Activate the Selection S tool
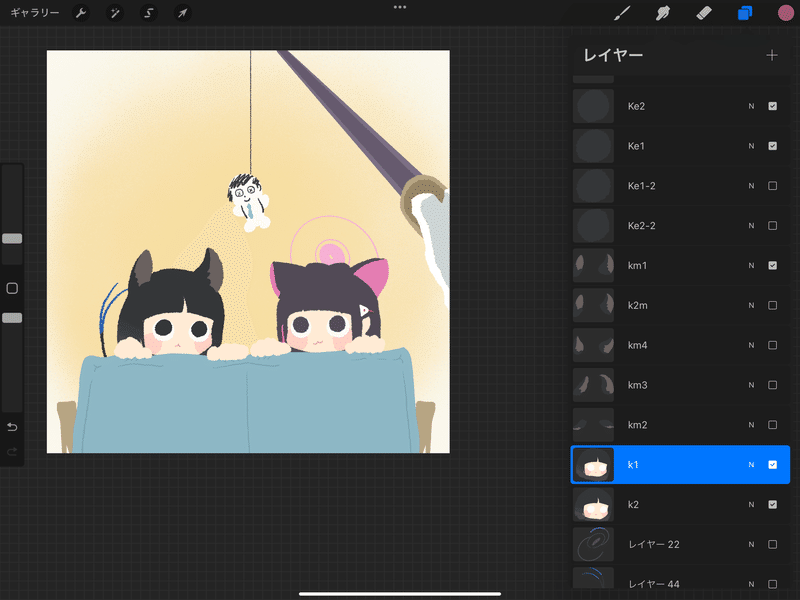This screenshot has height=600, width=800. 148,13
